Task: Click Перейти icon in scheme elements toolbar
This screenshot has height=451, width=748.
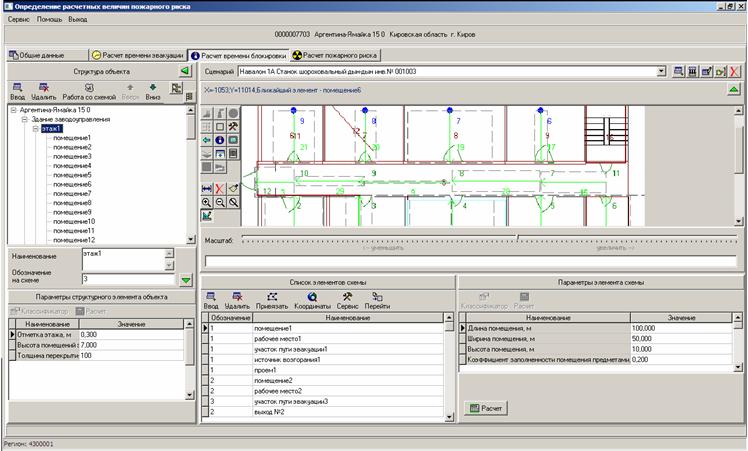Action: coord(377,297)
